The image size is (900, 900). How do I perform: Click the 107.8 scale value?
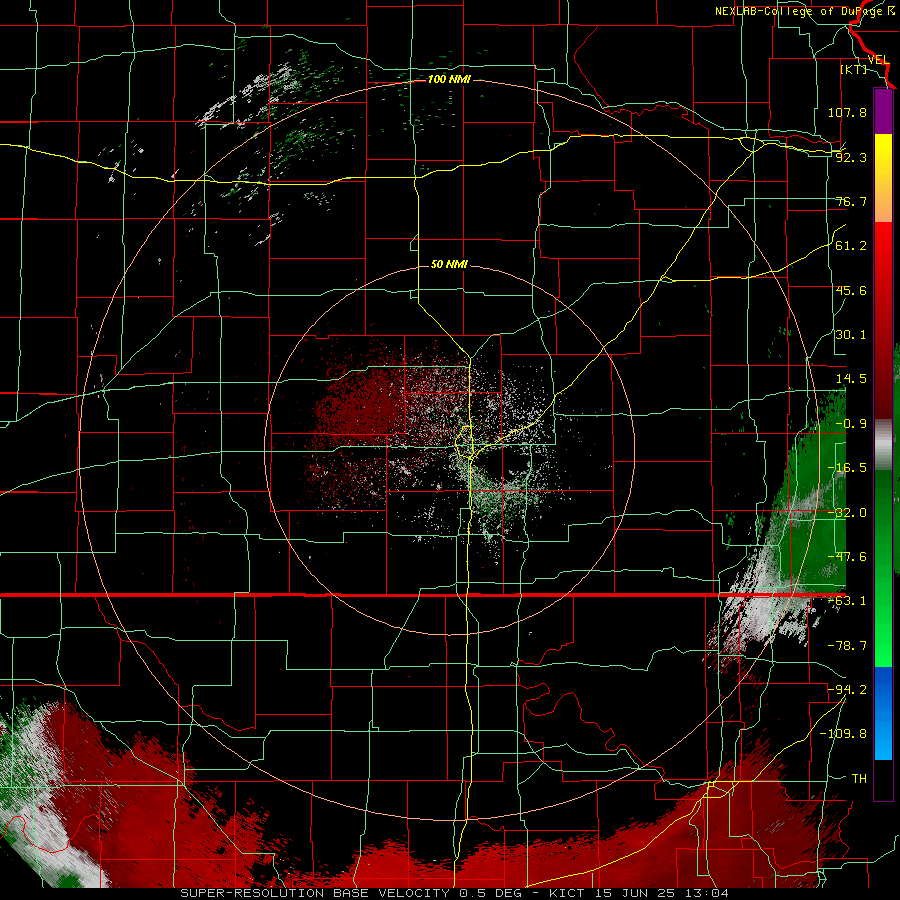[847, 112]
